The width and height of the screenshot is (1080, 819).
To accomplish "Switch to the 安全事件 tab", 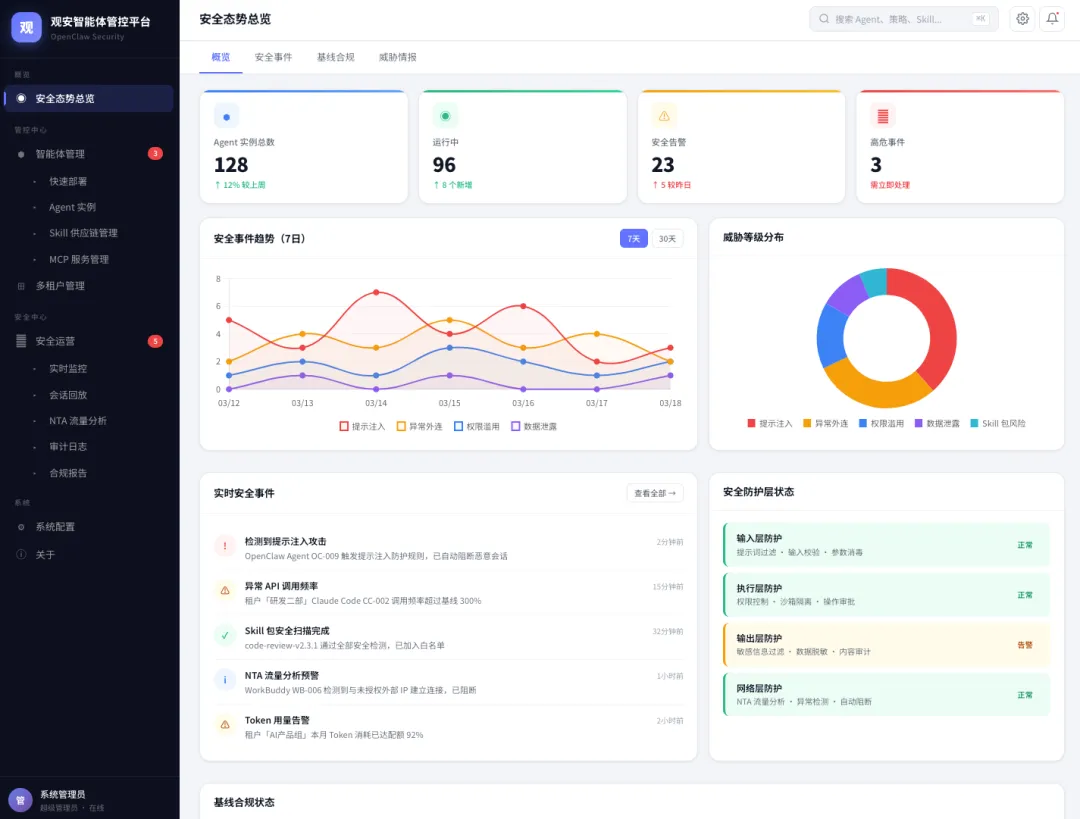I will 273,57.
